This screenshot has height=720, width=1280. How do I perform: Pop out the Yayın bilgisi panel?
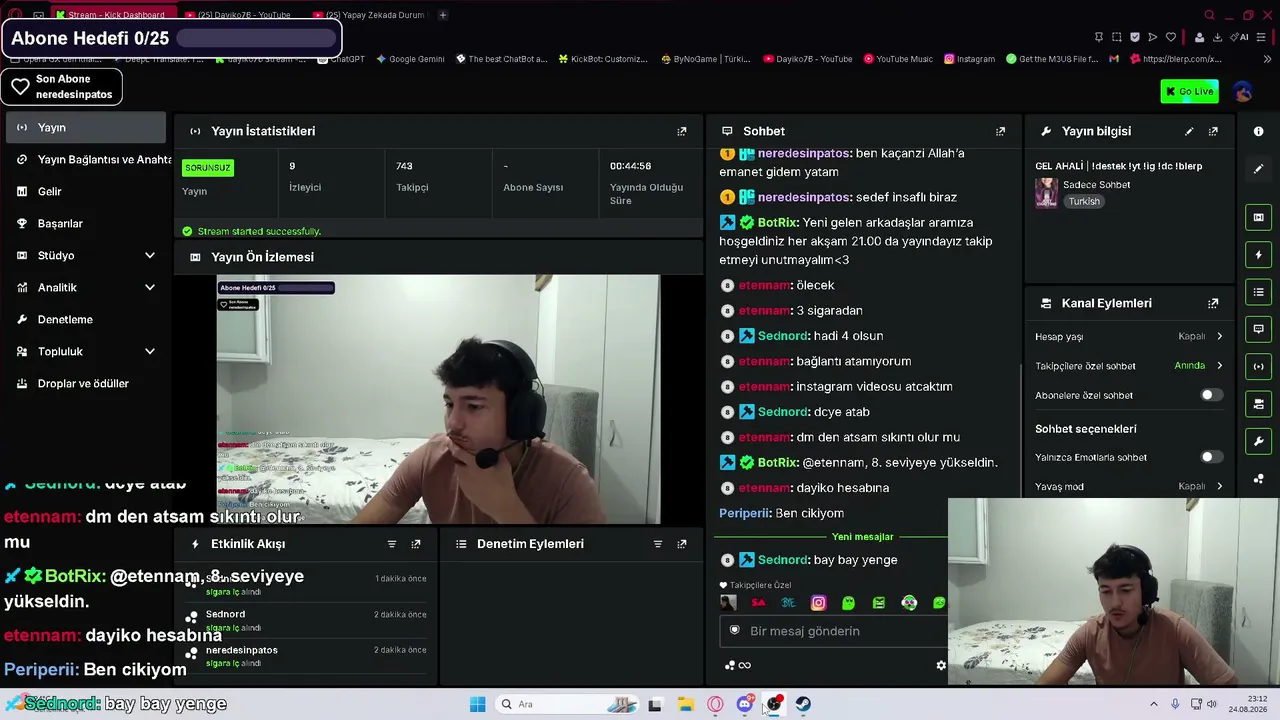1213,131
